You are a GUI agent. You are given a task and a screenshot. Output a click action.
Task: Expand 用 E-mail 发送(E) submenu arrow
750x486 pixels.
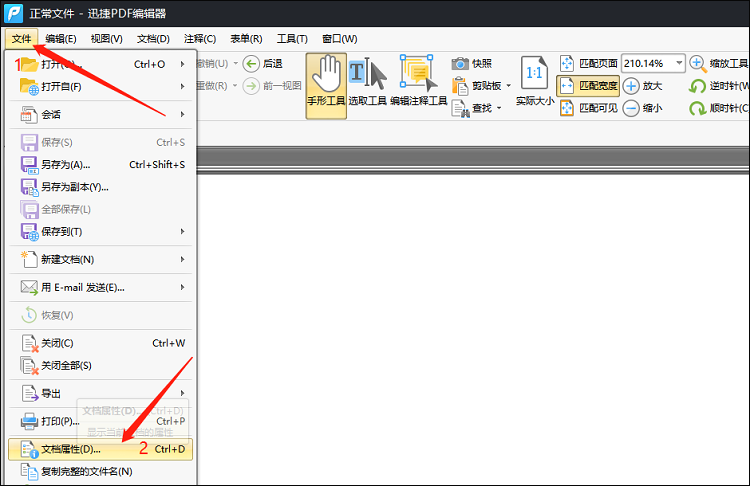(x=182, y=287)
